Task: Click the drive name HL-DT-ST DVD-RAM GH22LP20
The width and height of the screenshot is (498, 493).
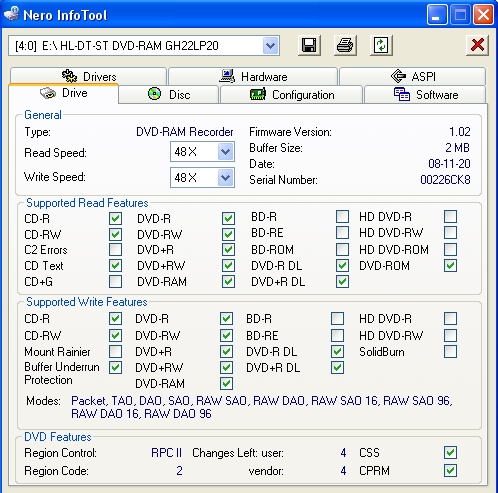Action: pos(140,45)
